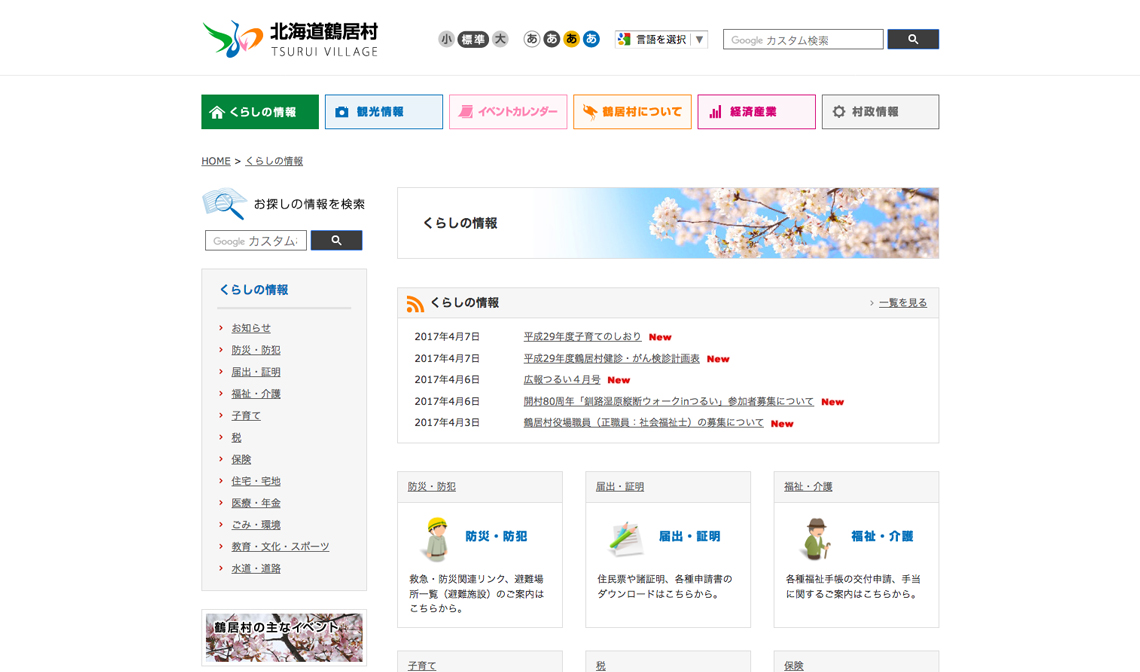The width and height of the screenshot is (1140, 672).
Task: Click the orange RSS feed icon
Action: coord(415,303)
